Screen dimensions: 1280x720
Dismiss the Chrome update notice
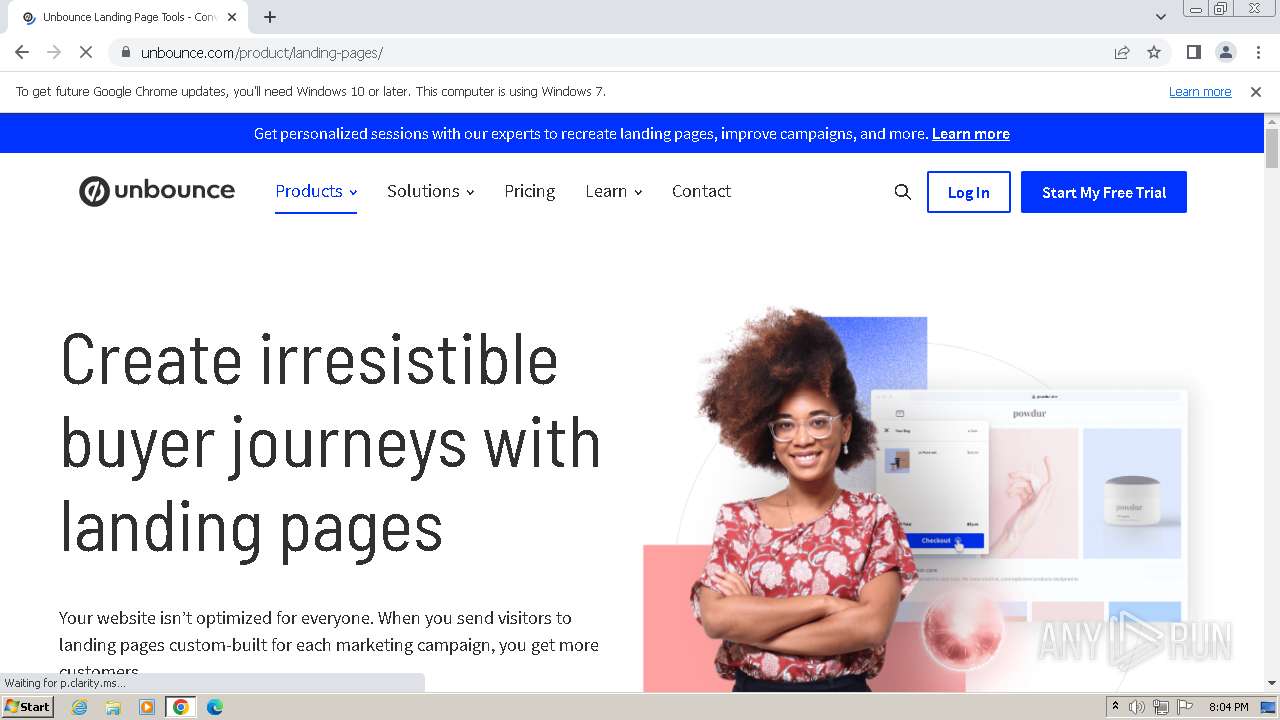click(1256, 91)
